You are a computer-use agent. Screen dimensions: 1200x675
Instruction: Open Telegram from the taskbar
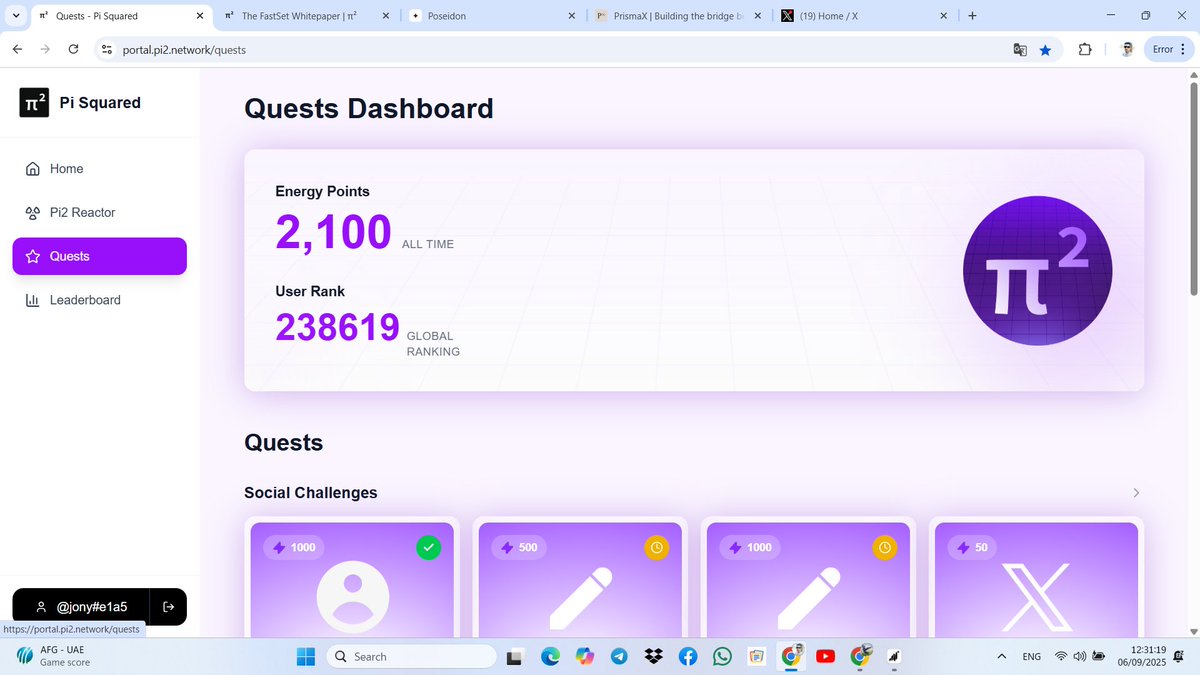619,657
